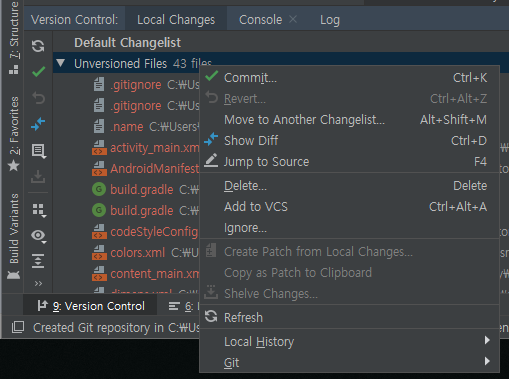Open the Build Variants side tab
This screenshot has height=379, width=509.
tap(14, 235)
